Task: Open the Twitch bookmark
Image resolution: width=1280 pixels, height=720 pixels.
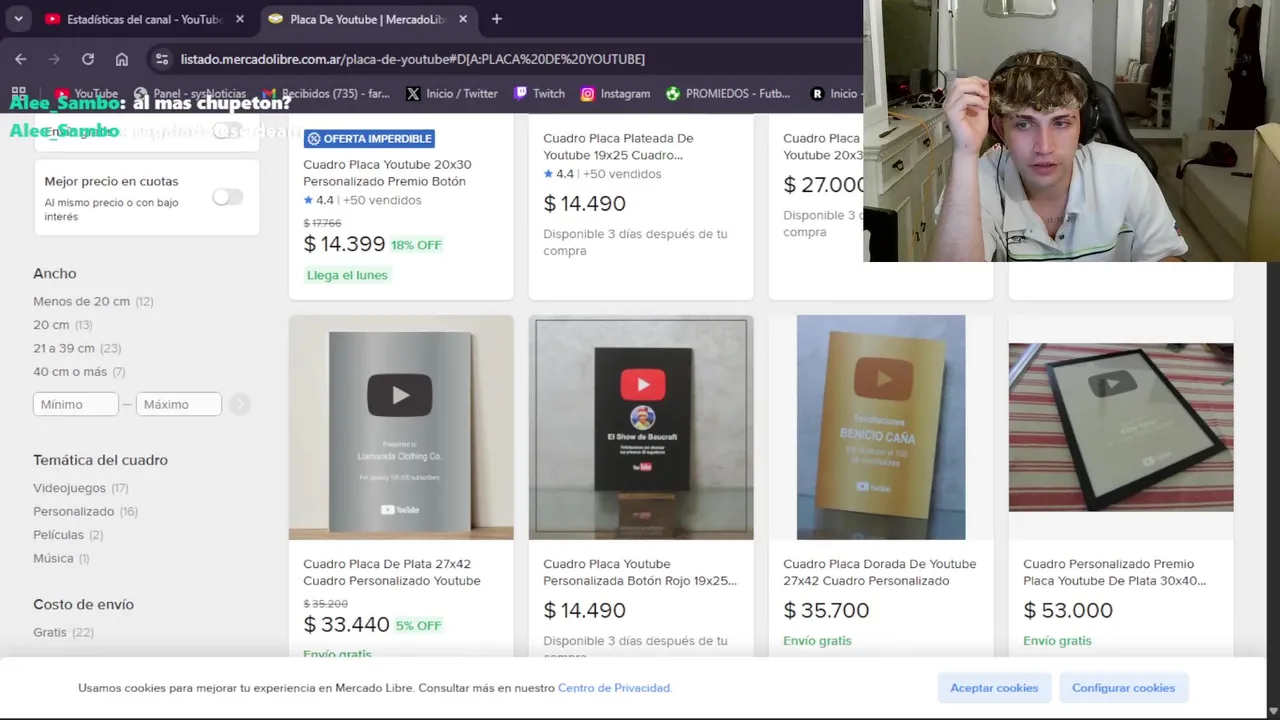Action: (x=539, y=93)
